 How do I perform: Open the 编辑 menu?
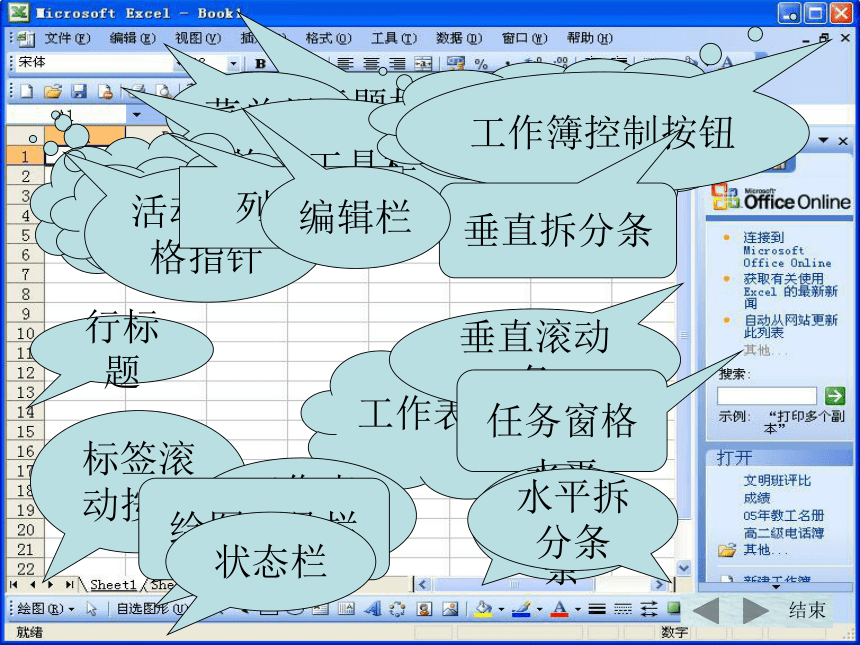(x=132, y=38)
